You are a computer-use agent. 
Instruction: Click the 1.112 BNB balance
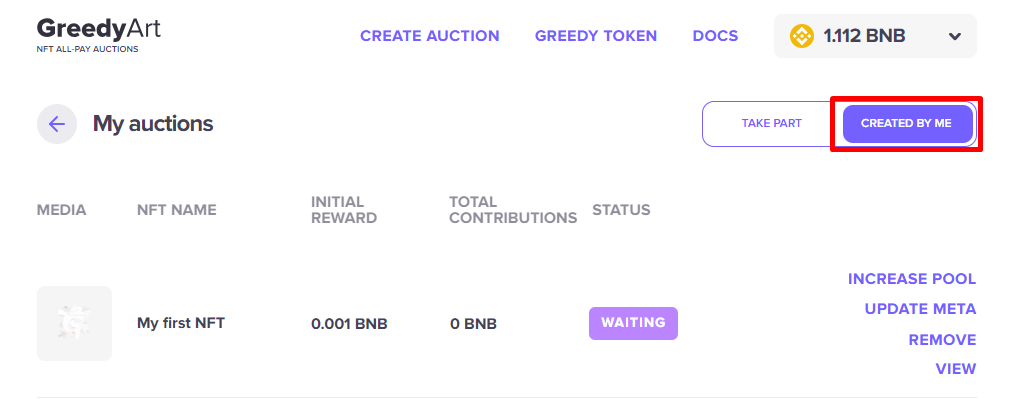click(x=864, y=36)
